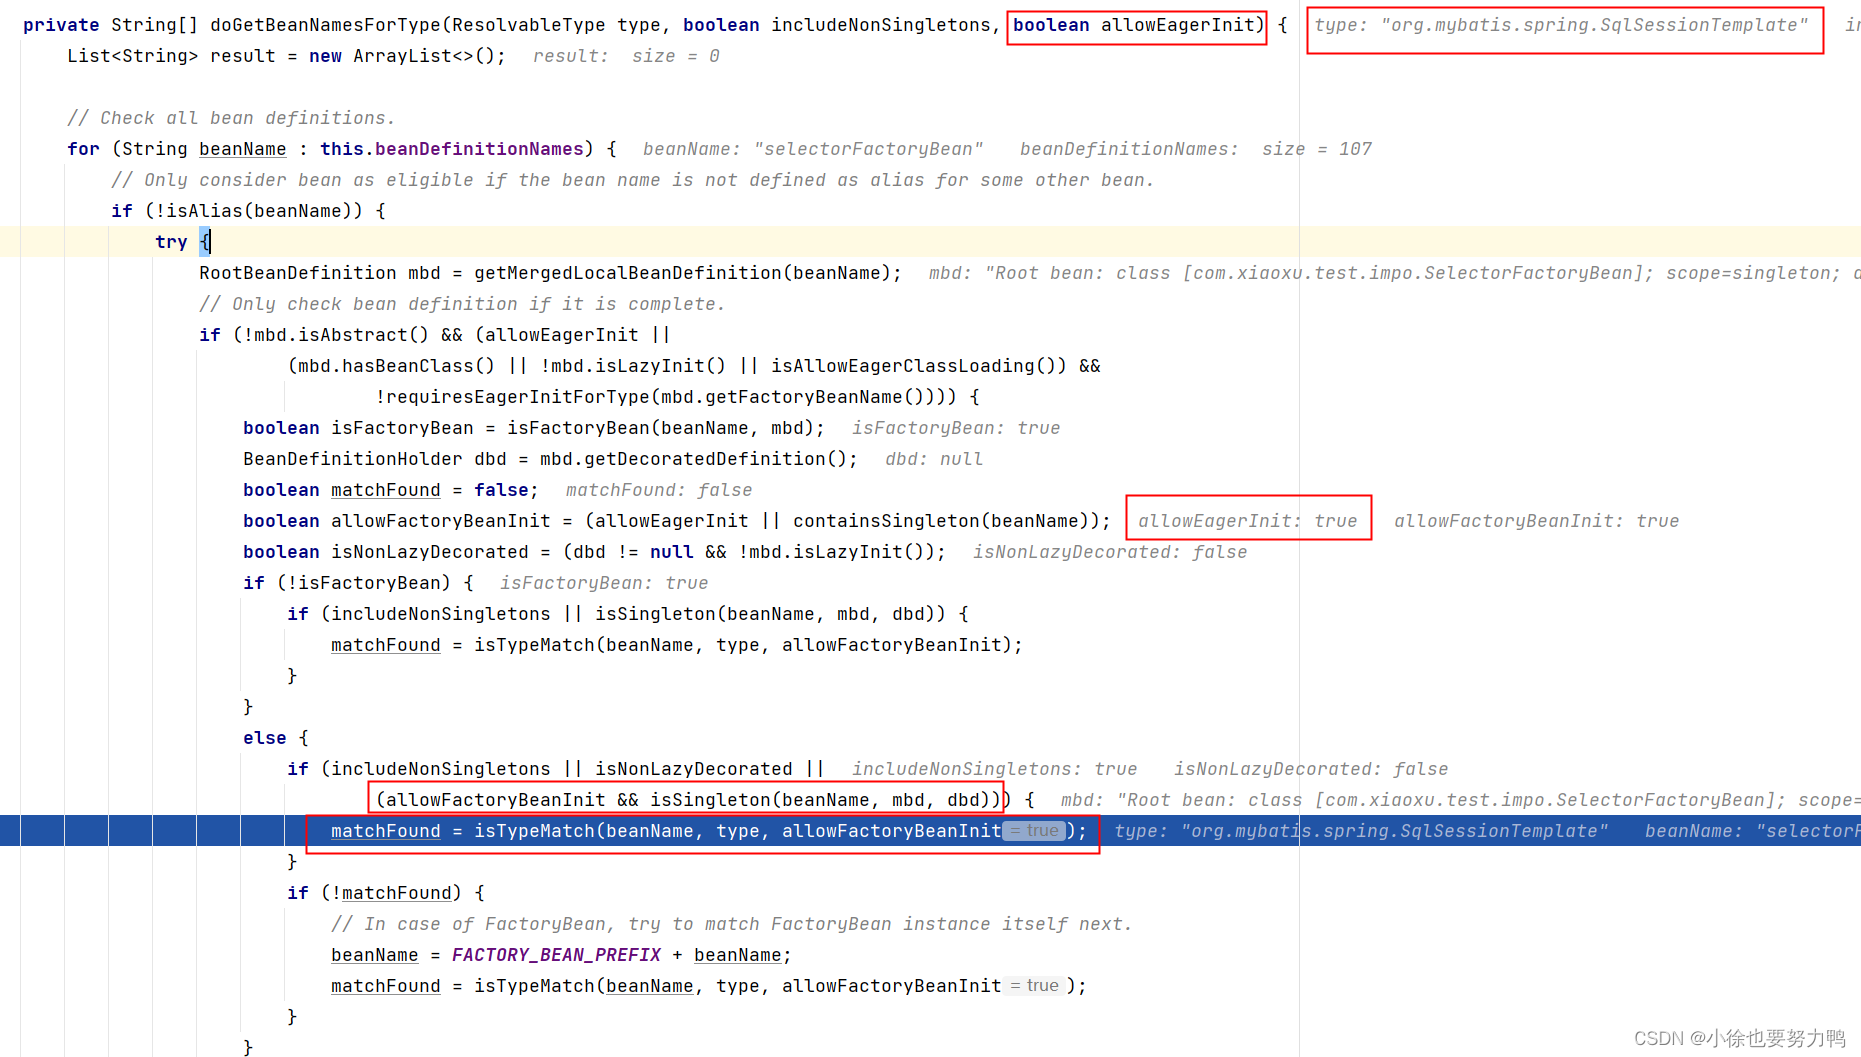The width and height of the screenshot is (1861, 1057).
Task: Click 'isTypeMatch' in the last matchFound assignment
Action: tap(534, 986)
